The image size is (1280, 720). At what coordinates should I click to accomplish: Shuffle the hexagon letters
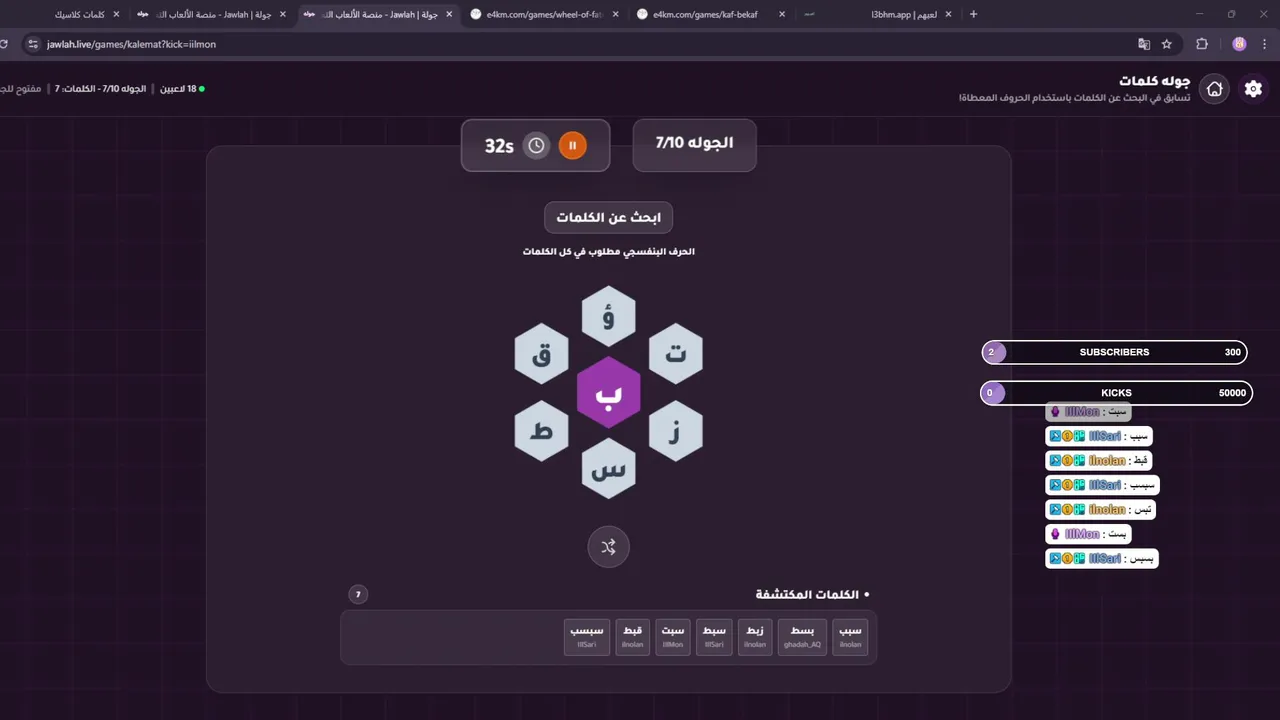point(608,547)
